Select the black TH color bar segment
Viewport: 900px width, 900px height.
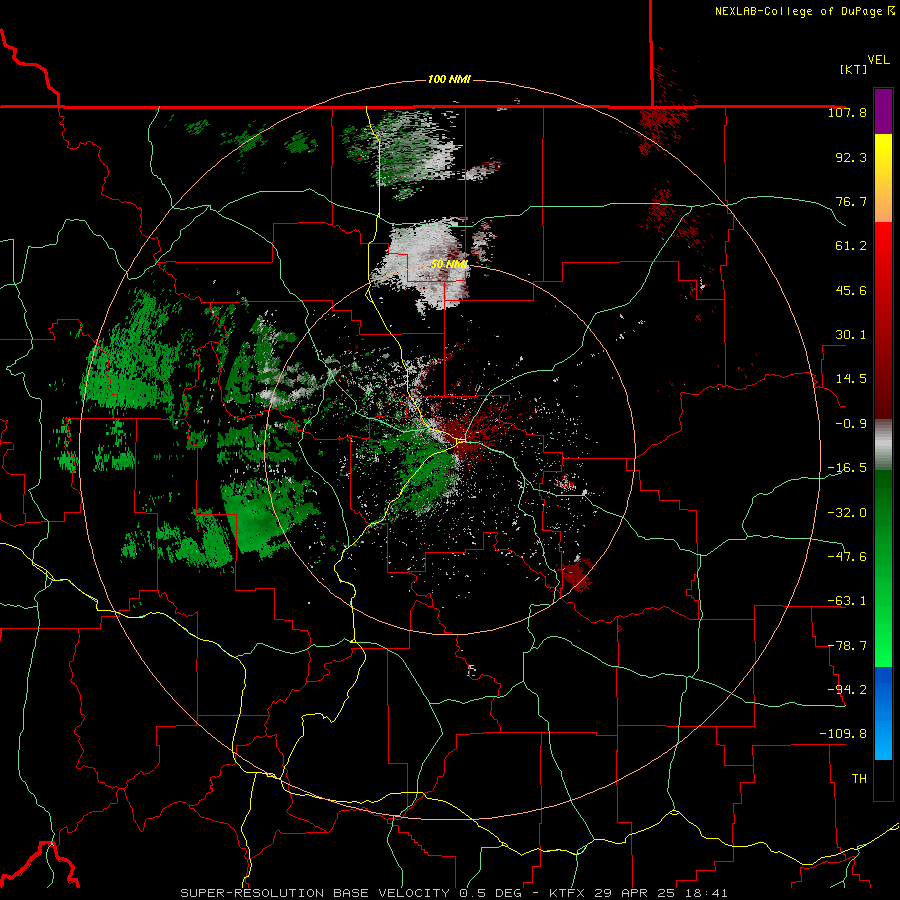pos(883,779)
